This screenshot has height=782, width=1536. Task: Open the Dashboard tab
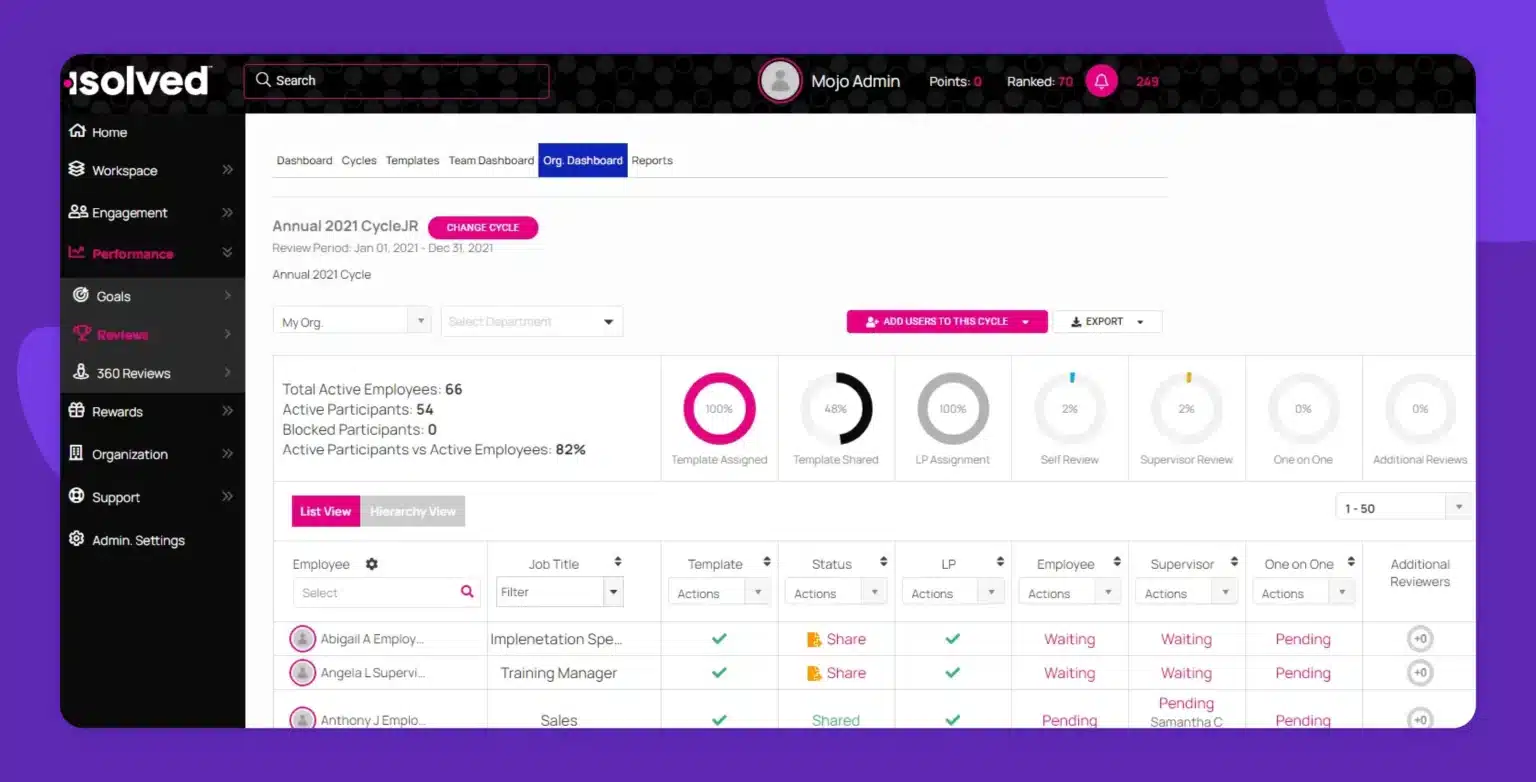tap(304, 160)
